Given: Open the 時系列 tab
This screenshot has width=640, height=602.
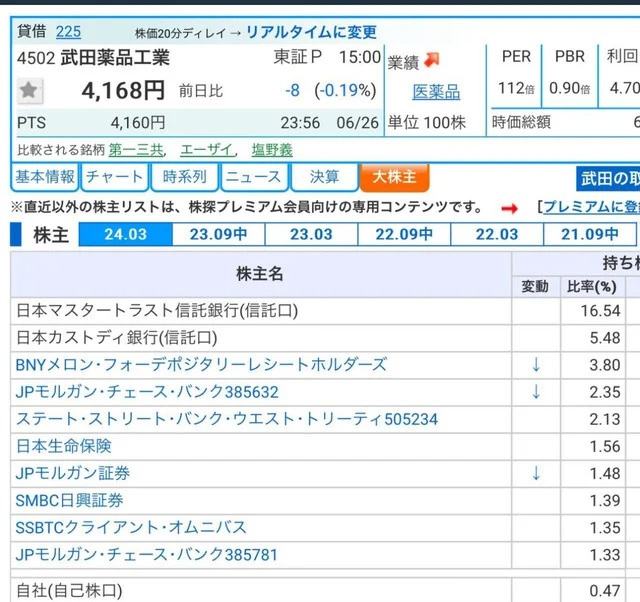Looking at the screenshot, I should (x=184, y=177).
